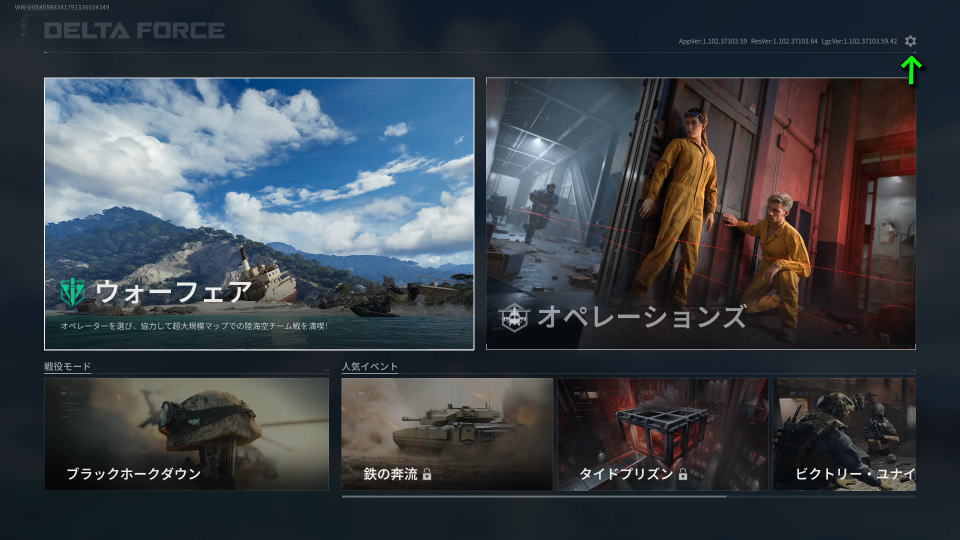Click the lock icon on 鉄の奔流
This screenshot has height=540, width=960.
[x=427, y=474]
